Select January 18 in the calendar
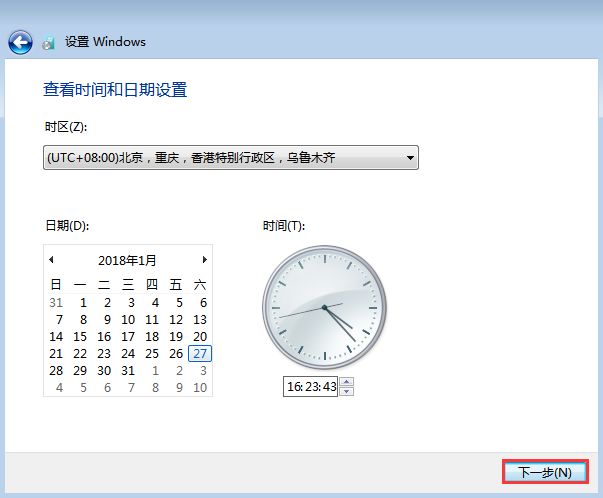Viewport: 603px width, 498px height. tap(152, 336)
